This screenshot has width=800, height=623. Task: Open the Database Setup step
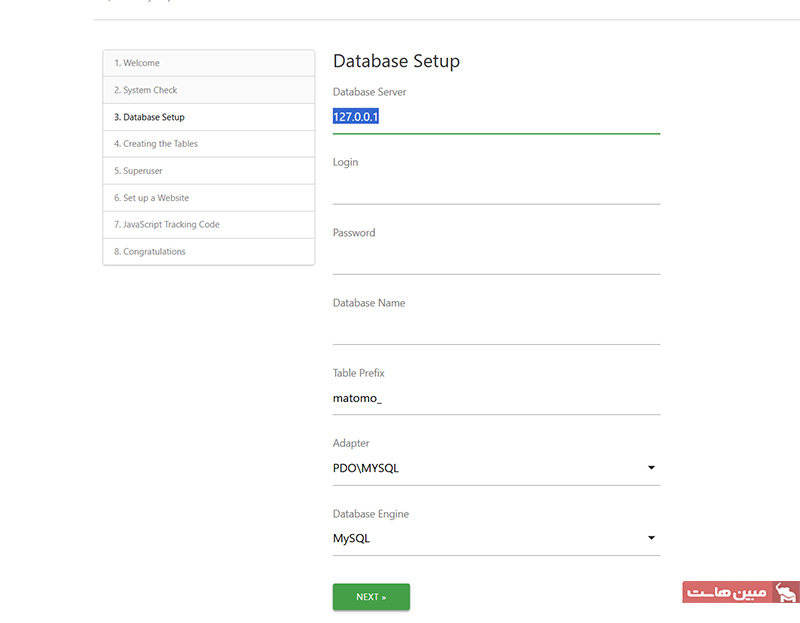pos(208,117)
